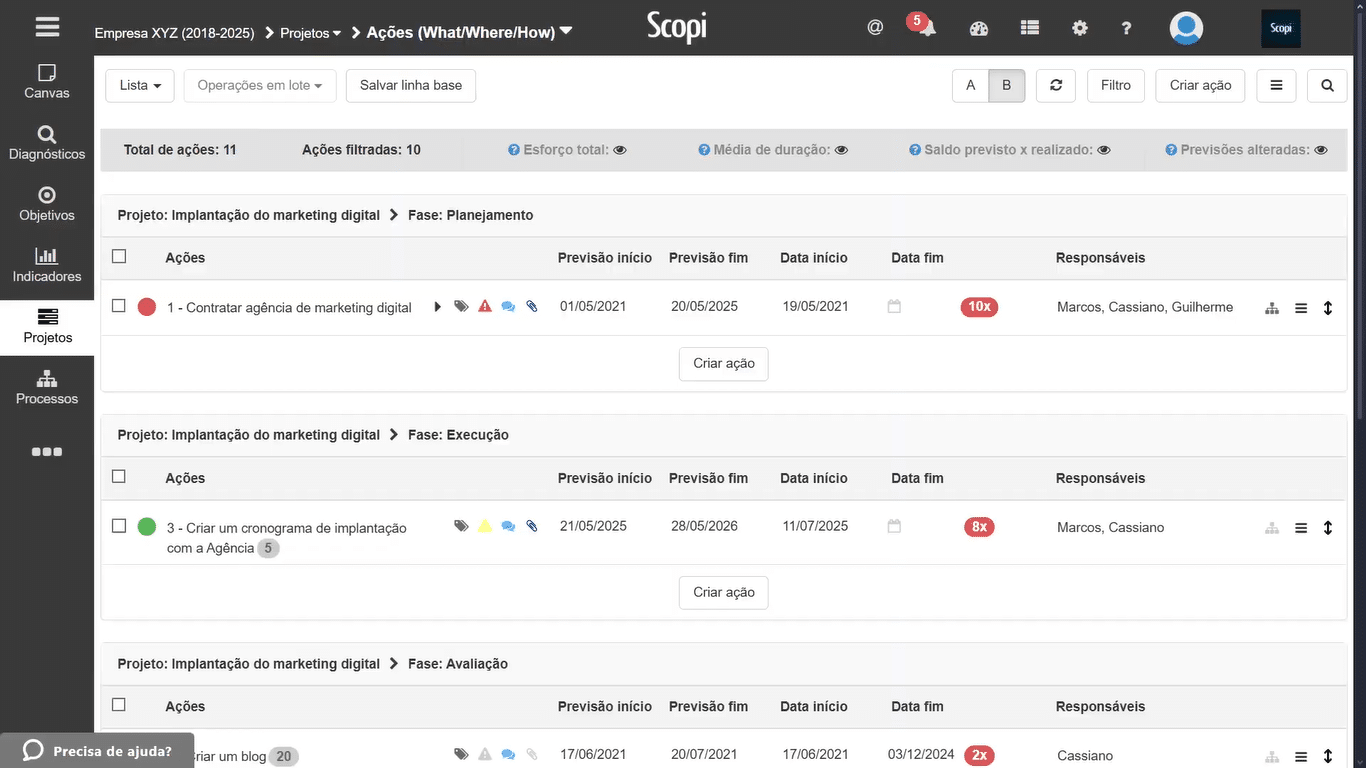Click the search magnifier button

click(1327, 86)
